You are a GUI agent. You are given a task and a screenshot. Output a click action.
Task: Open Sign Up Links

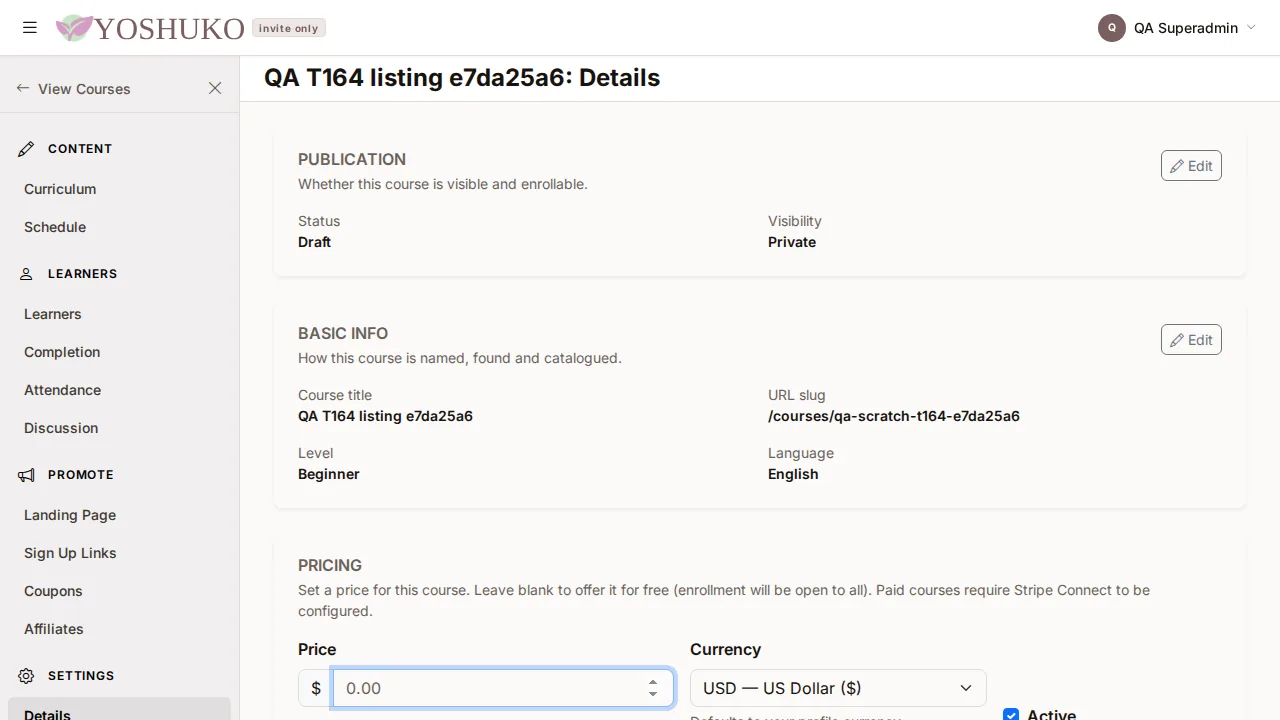[70, 553]
